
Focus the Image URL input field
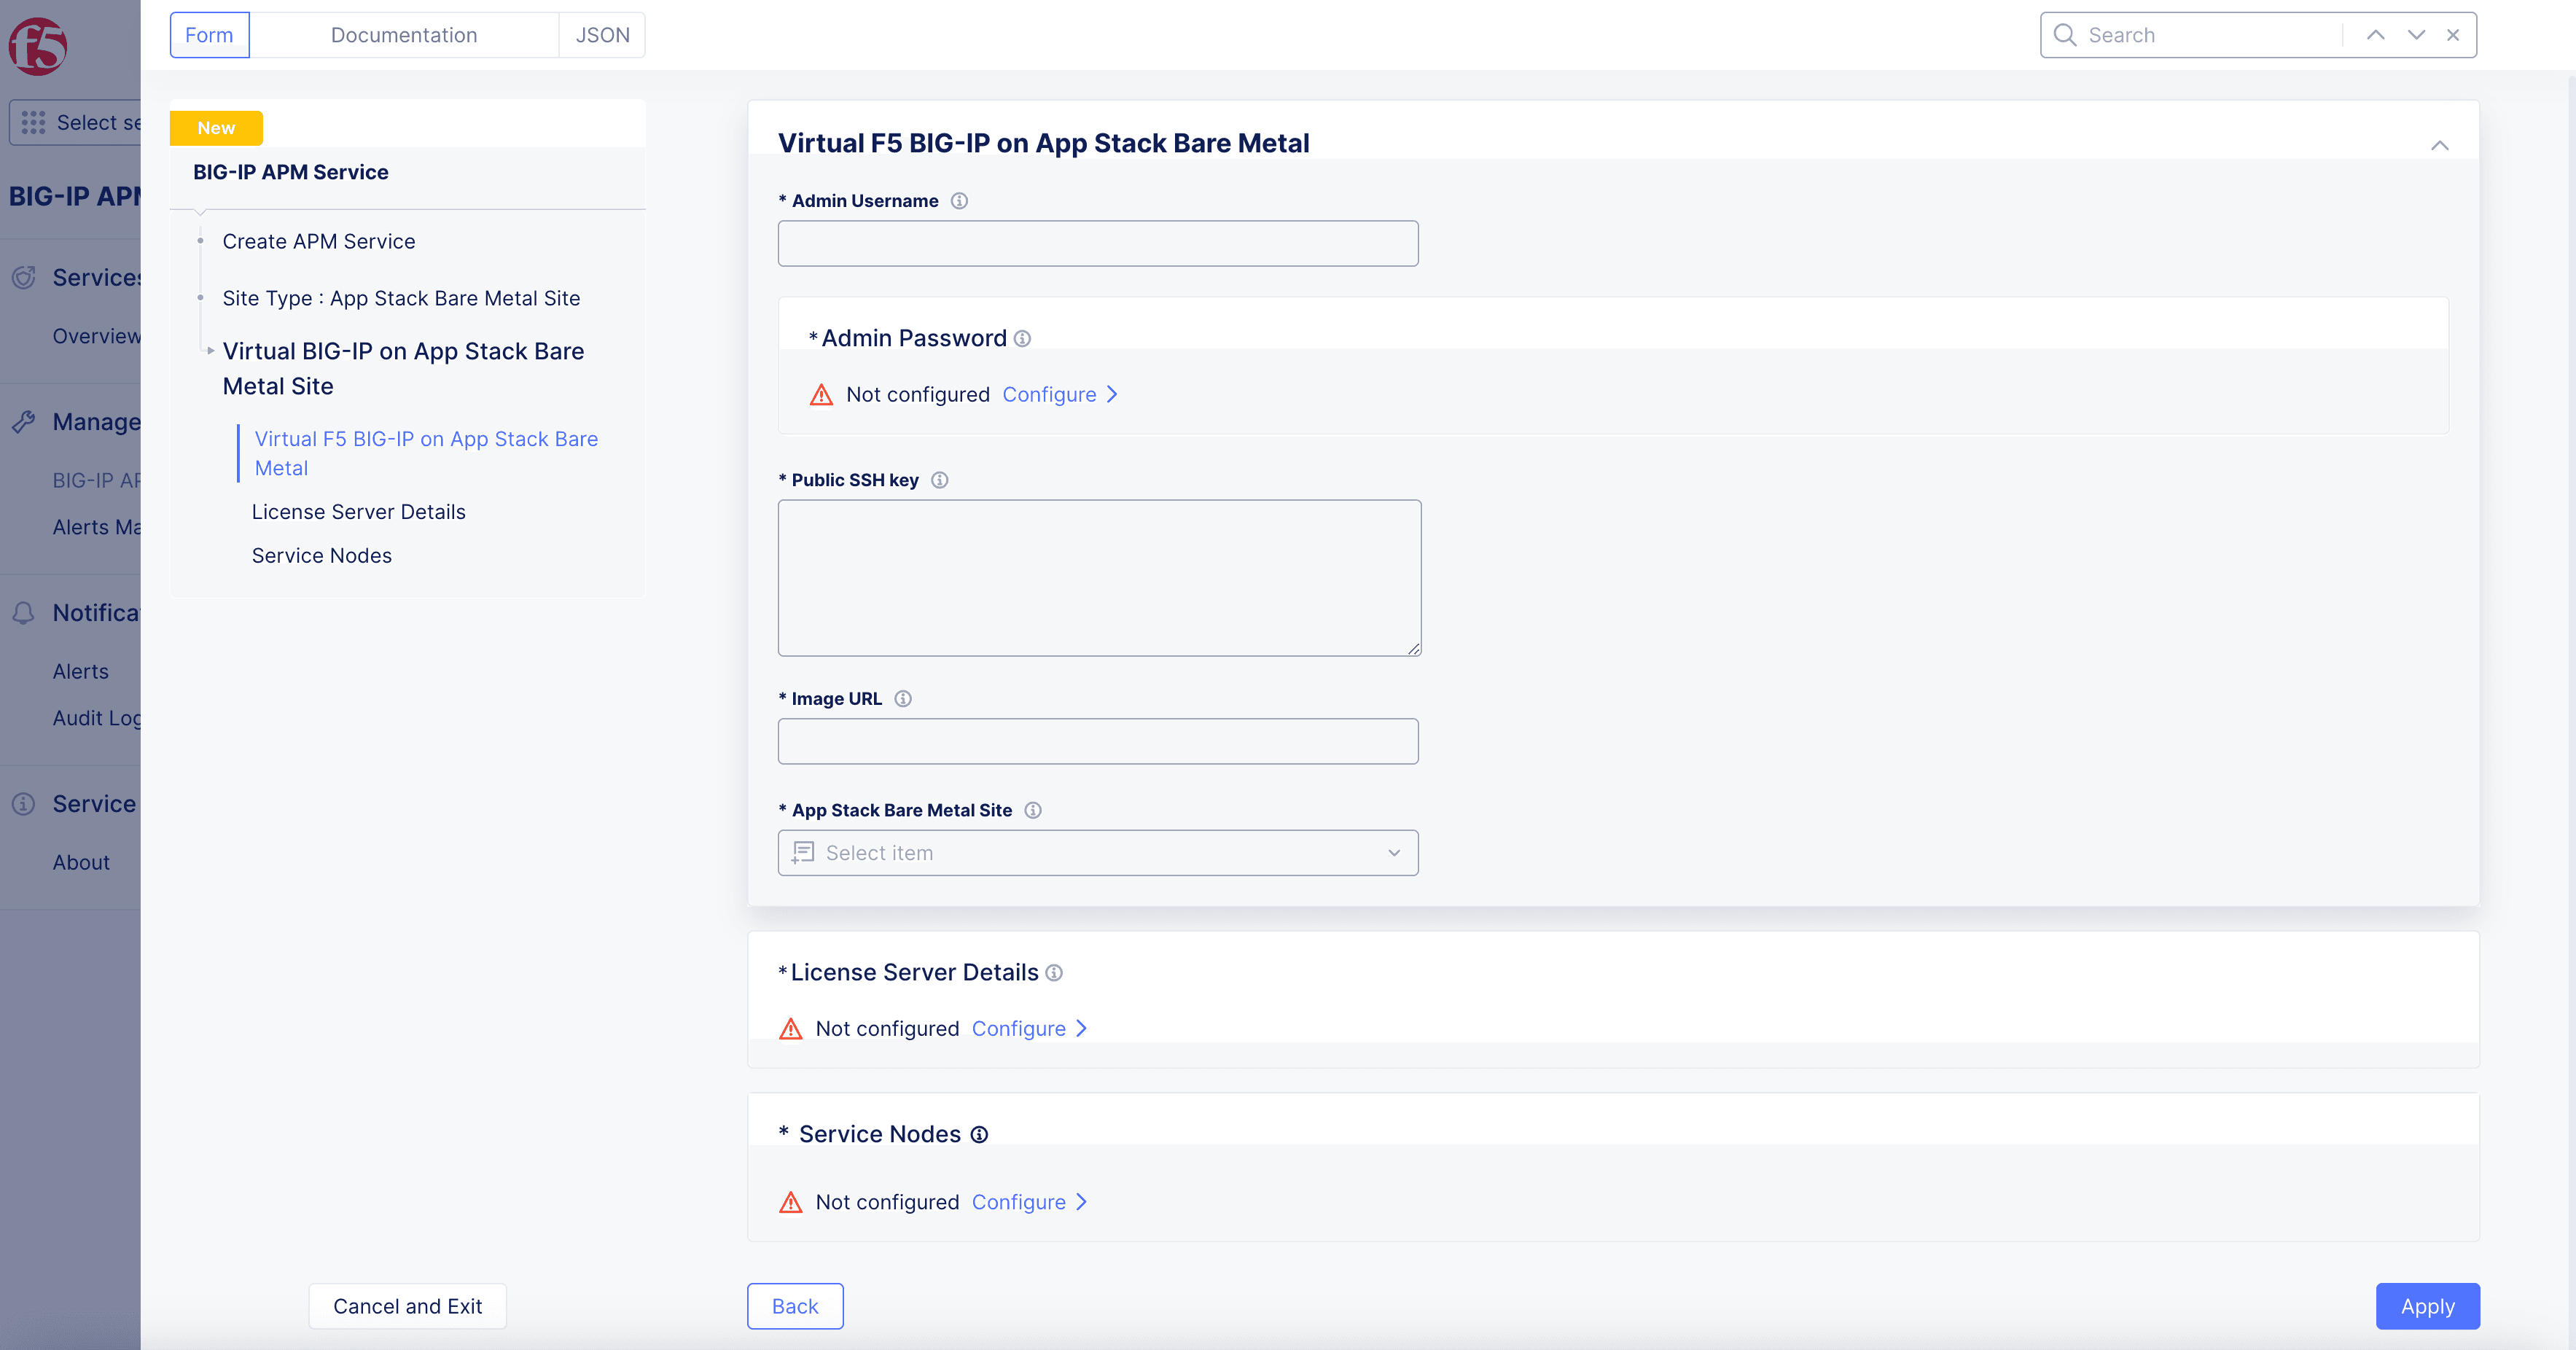click(x=1097, y=741)
